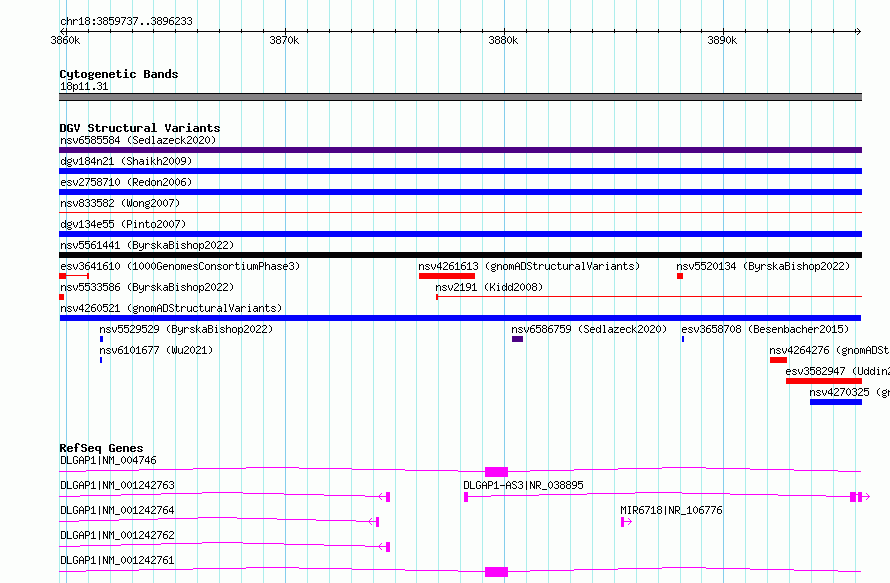Click the 3860k ruler tick label

click(65, 40)
